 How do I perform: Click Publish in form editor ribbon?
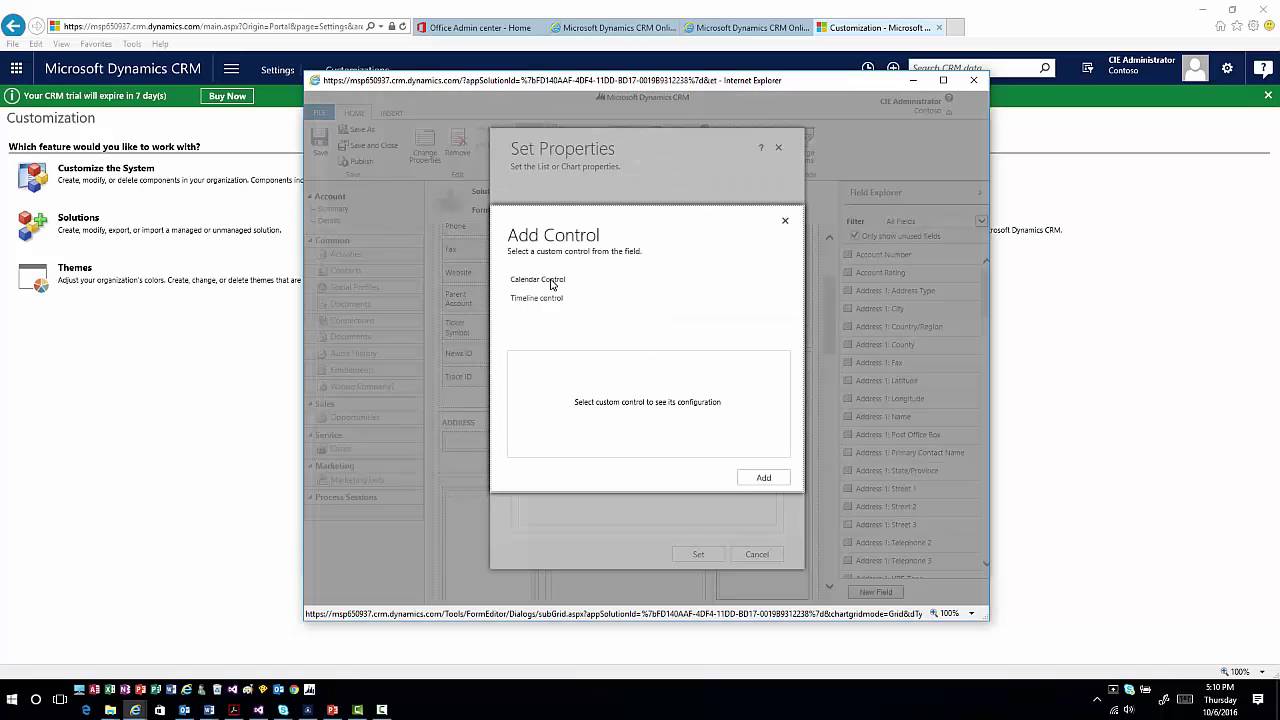[356, 161]
